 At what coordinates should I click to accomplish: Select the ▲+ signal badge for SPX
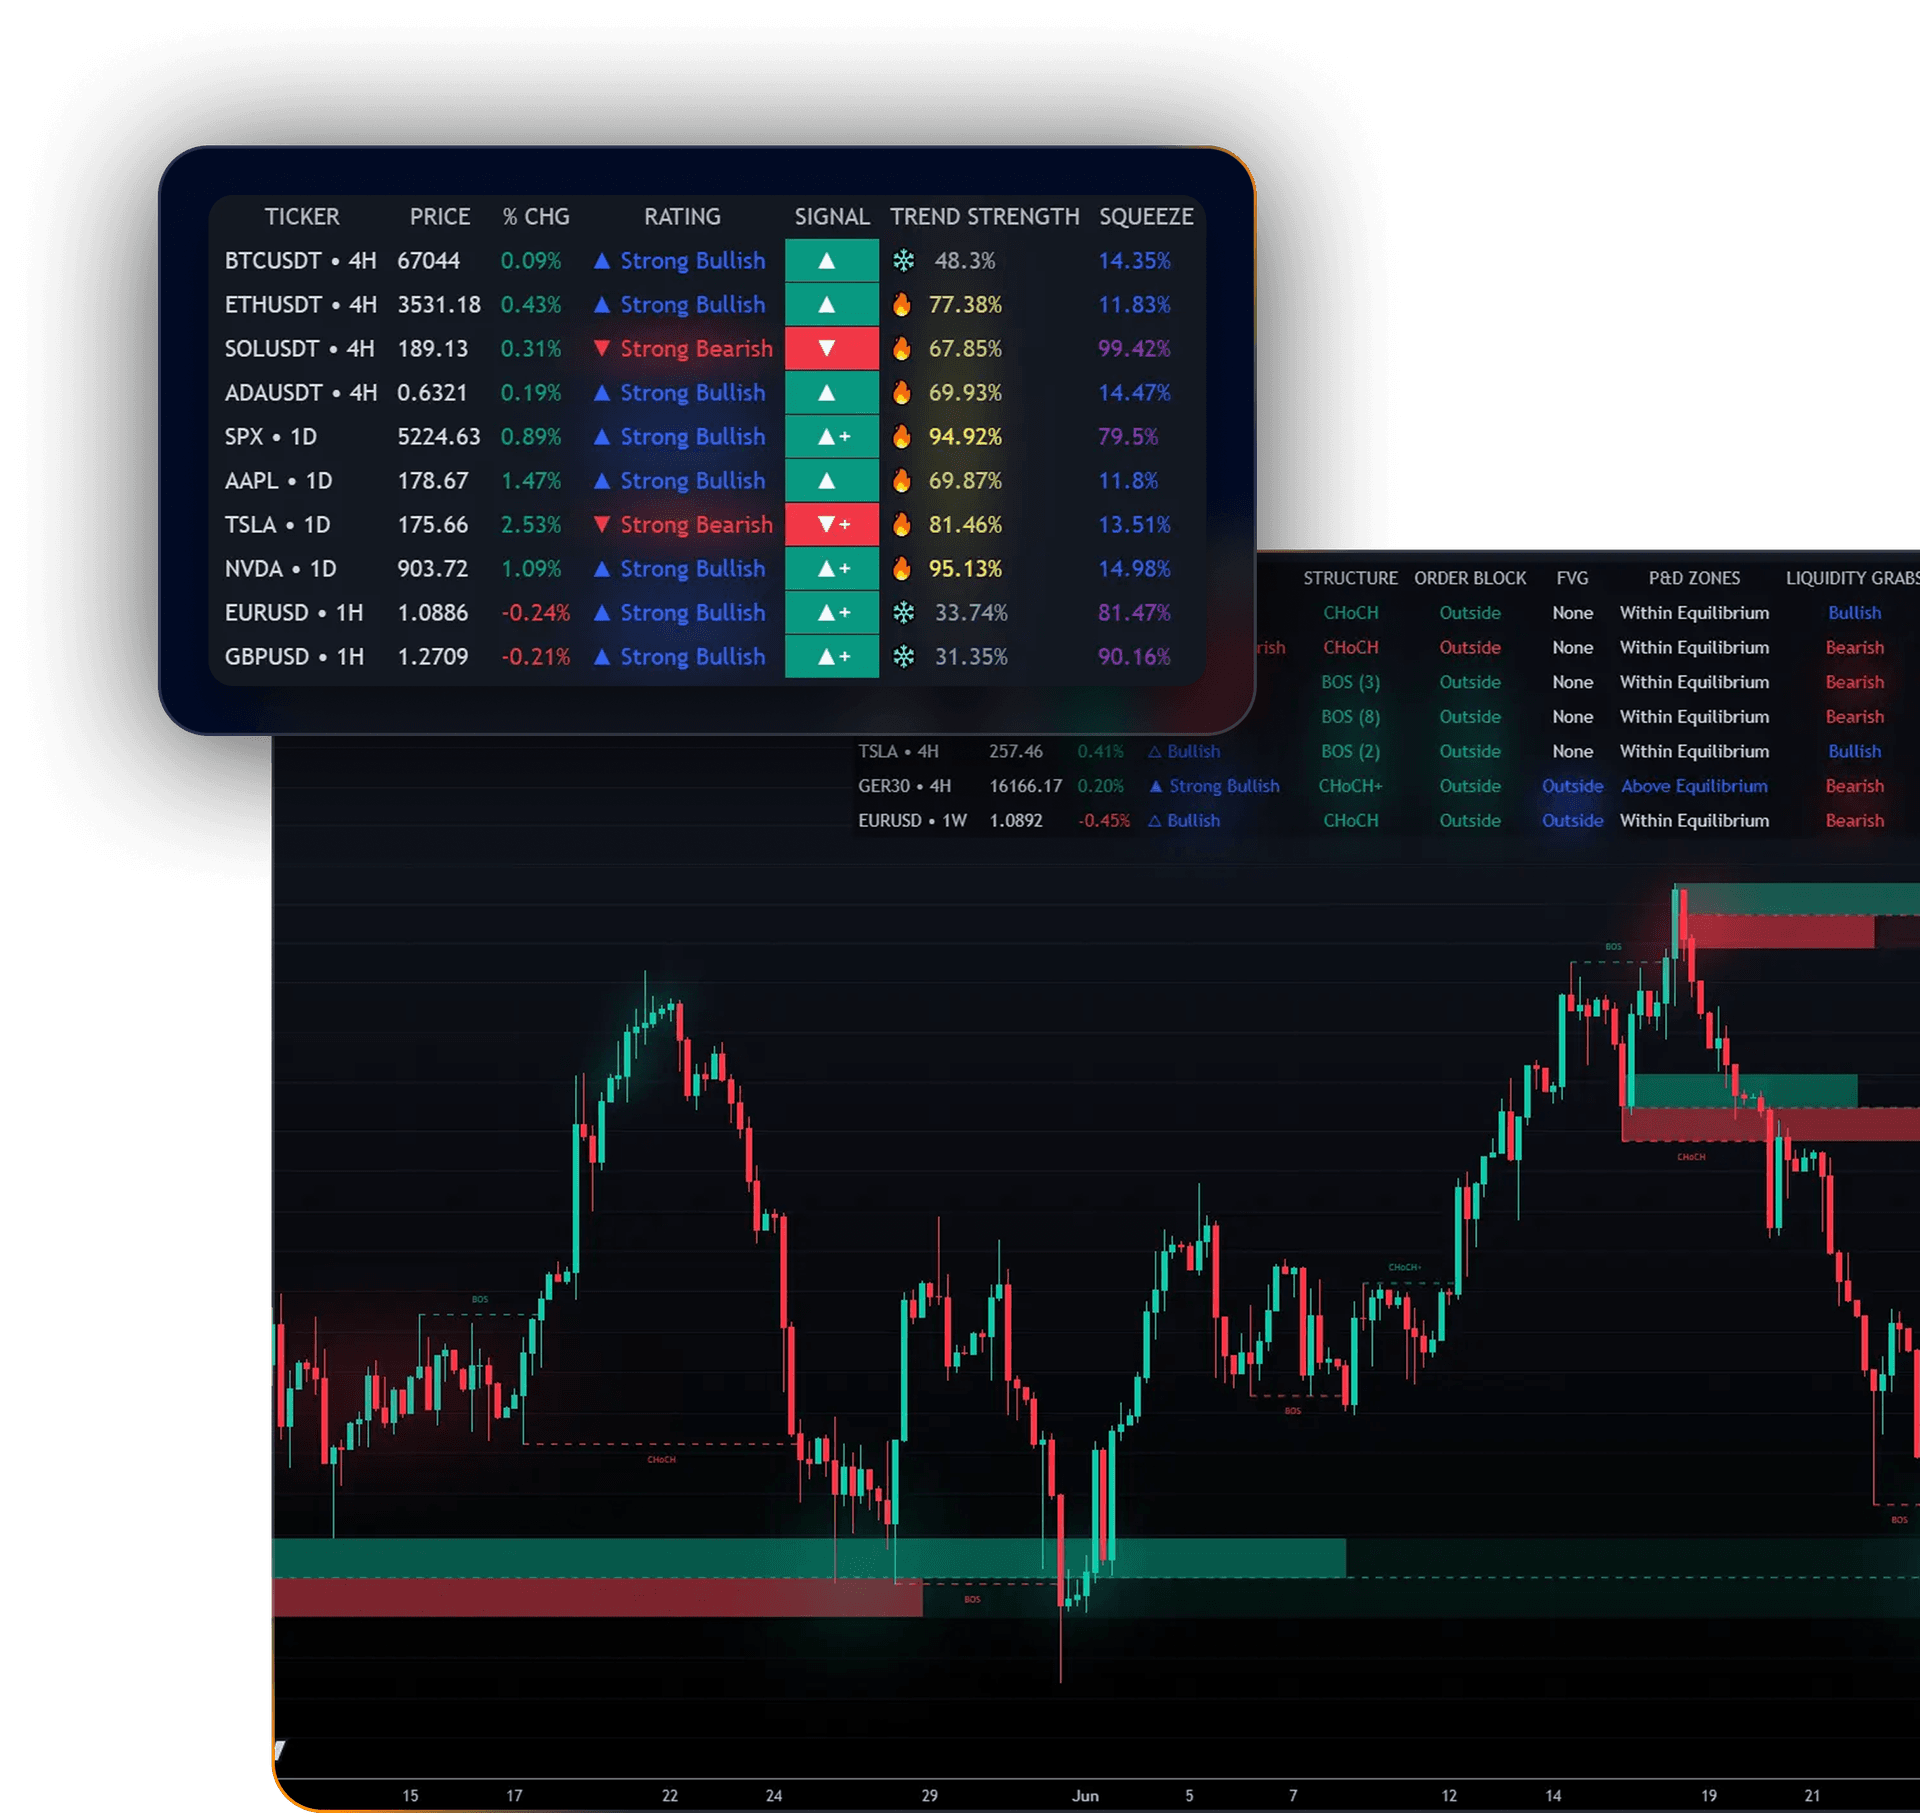tap(832, 437)
